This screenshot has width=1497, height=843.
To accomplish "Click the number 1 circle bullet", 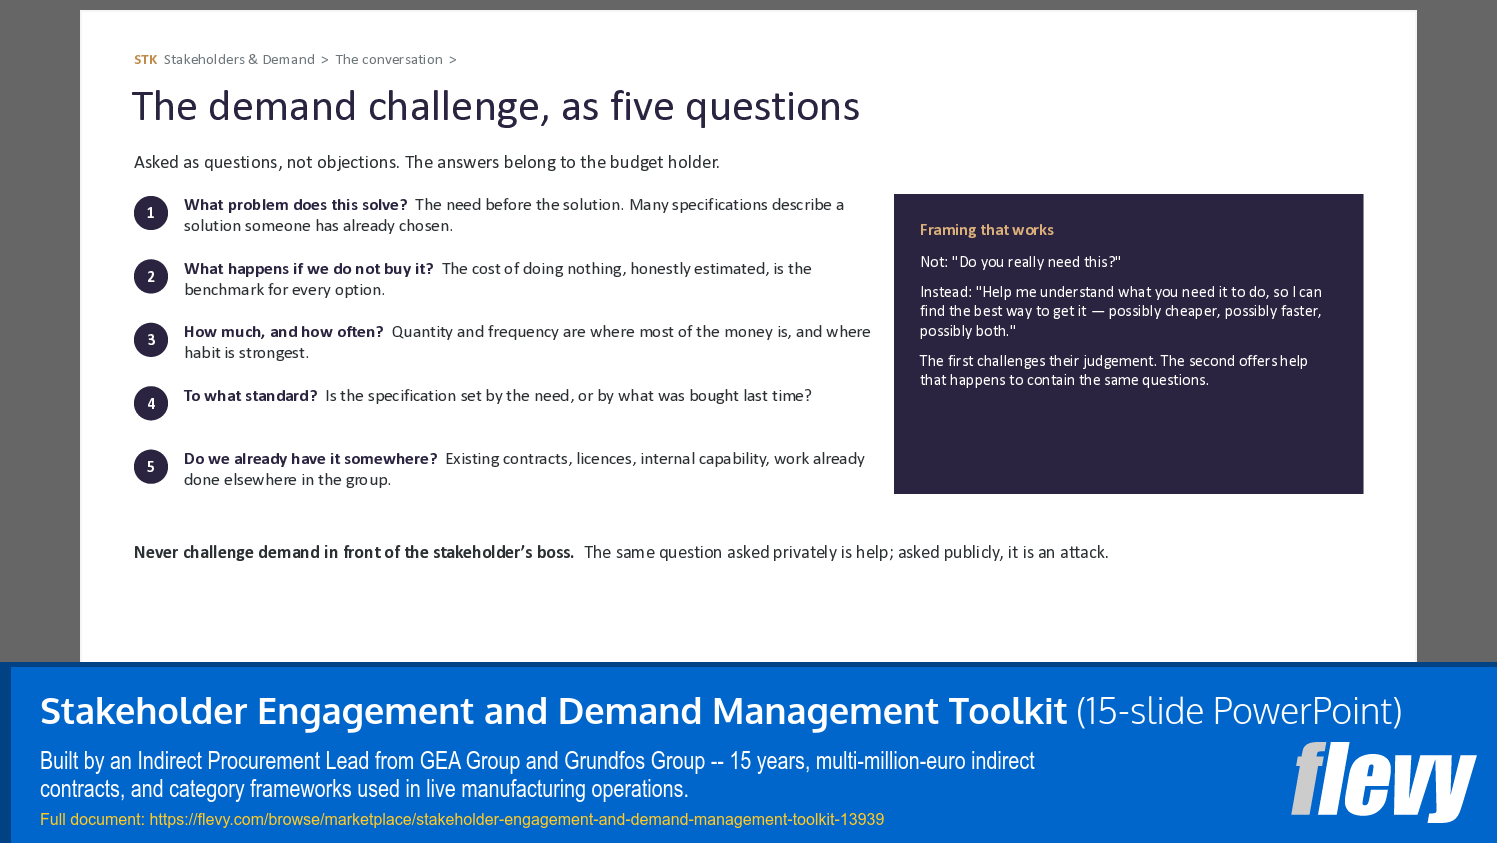I will coord(151,213).
